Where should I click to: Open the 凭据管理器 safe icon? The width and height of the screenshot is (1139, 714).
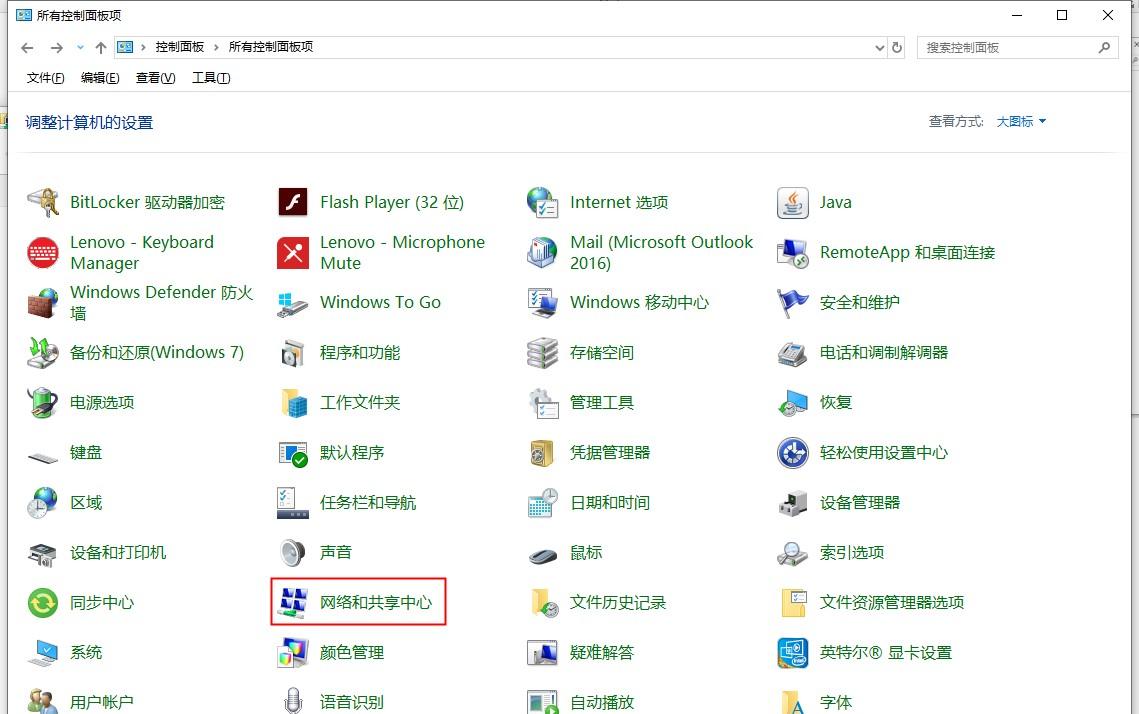click(543, 453)
